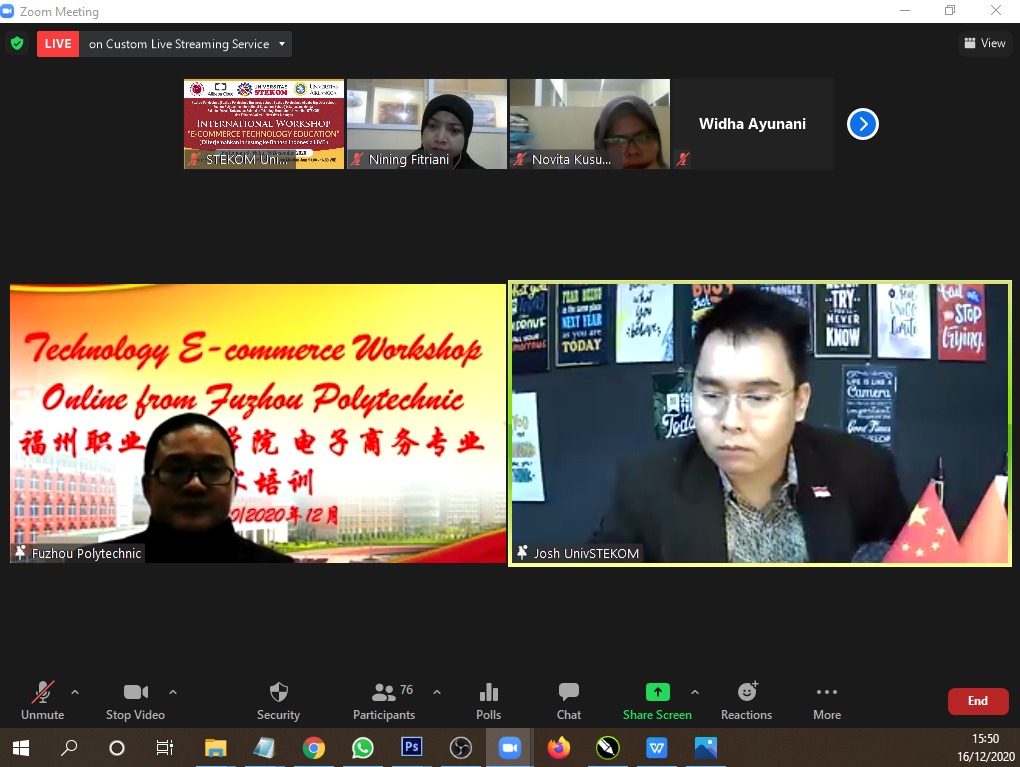Click the red End meeting button
Screen dimensions: 1020x767
coord(978,701)
